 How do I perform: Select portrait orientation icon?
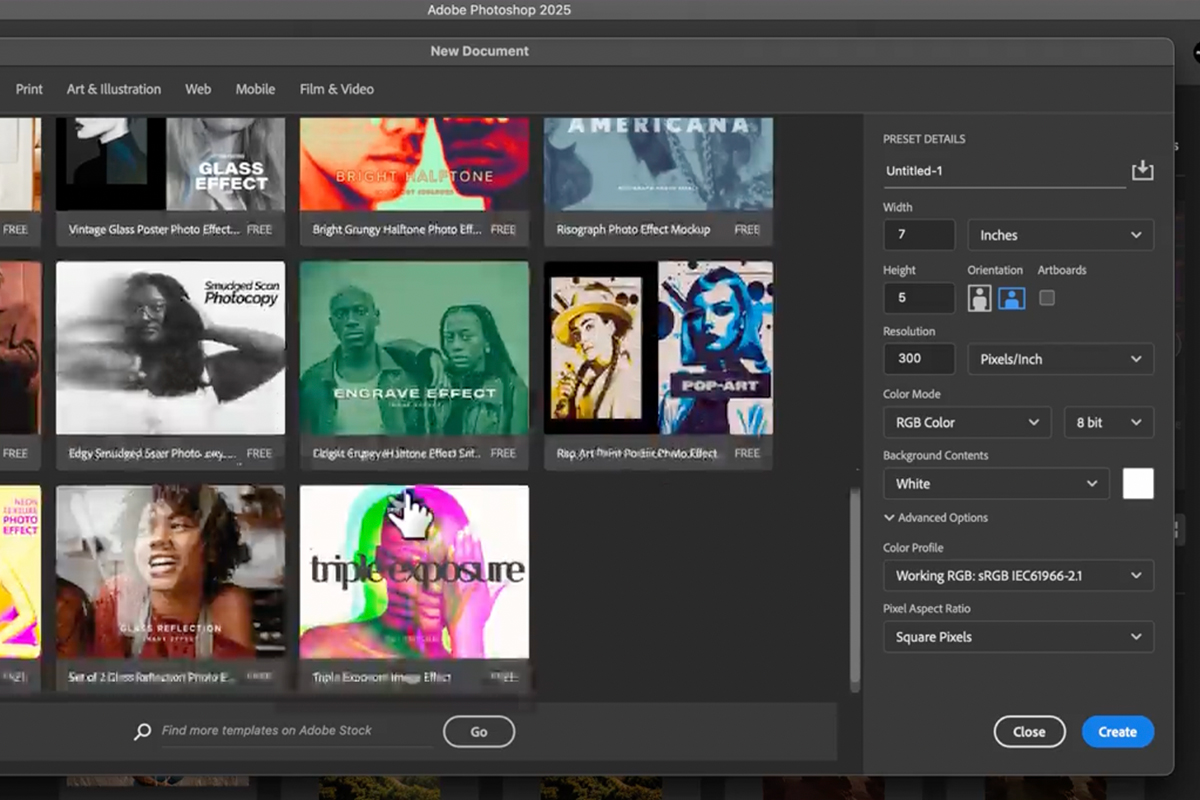(979, 298)
